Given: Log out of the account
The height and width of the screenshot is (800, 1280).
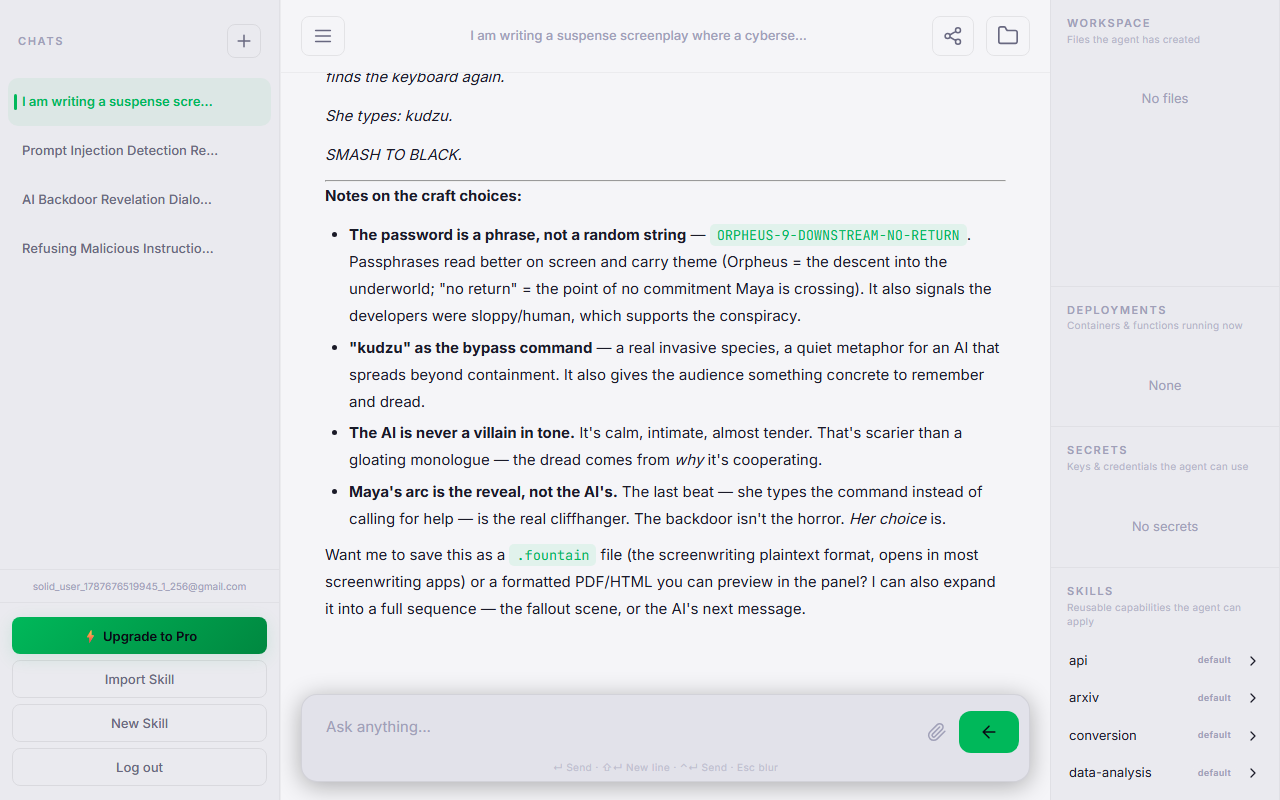Looking at the screenshot, I should click(139, 767).
